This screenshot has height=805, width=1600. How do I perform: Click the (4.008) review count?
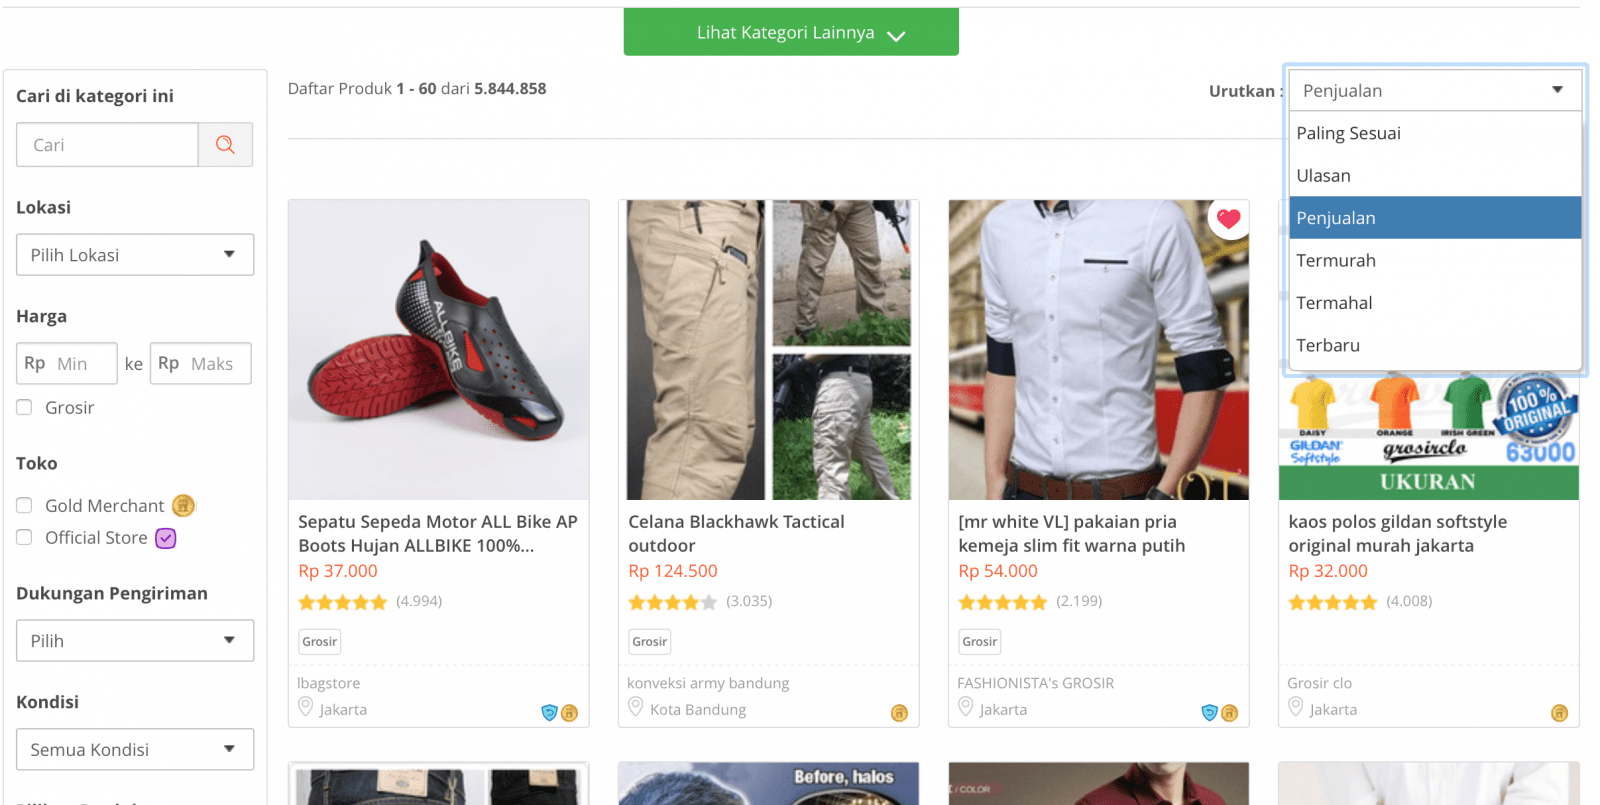(1409, 601)
